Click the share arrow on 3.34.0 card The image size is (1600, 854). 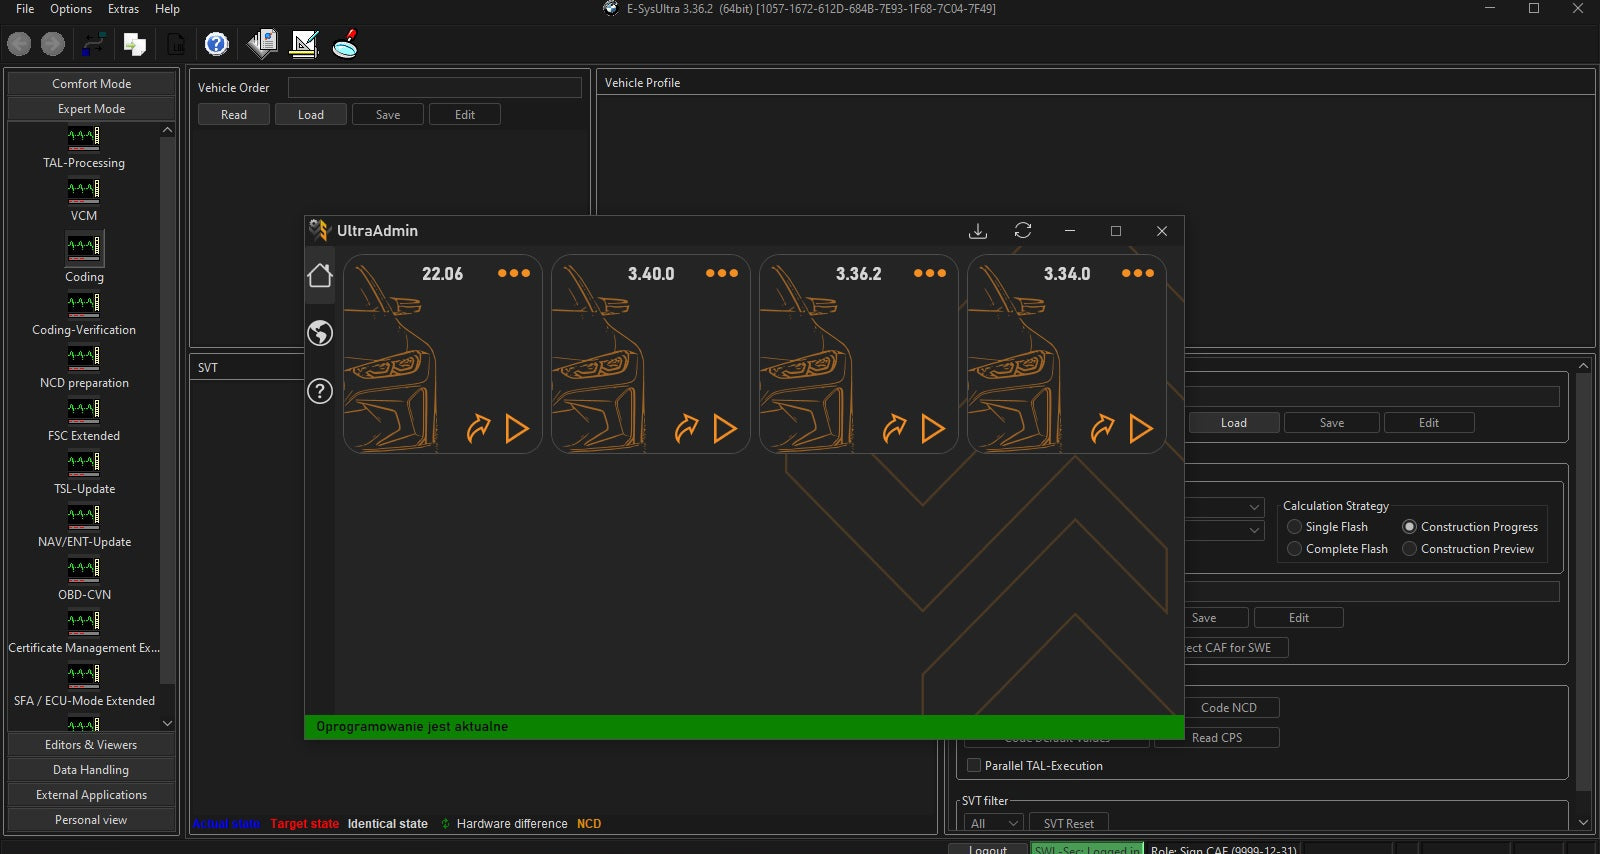coord(1103,429)
